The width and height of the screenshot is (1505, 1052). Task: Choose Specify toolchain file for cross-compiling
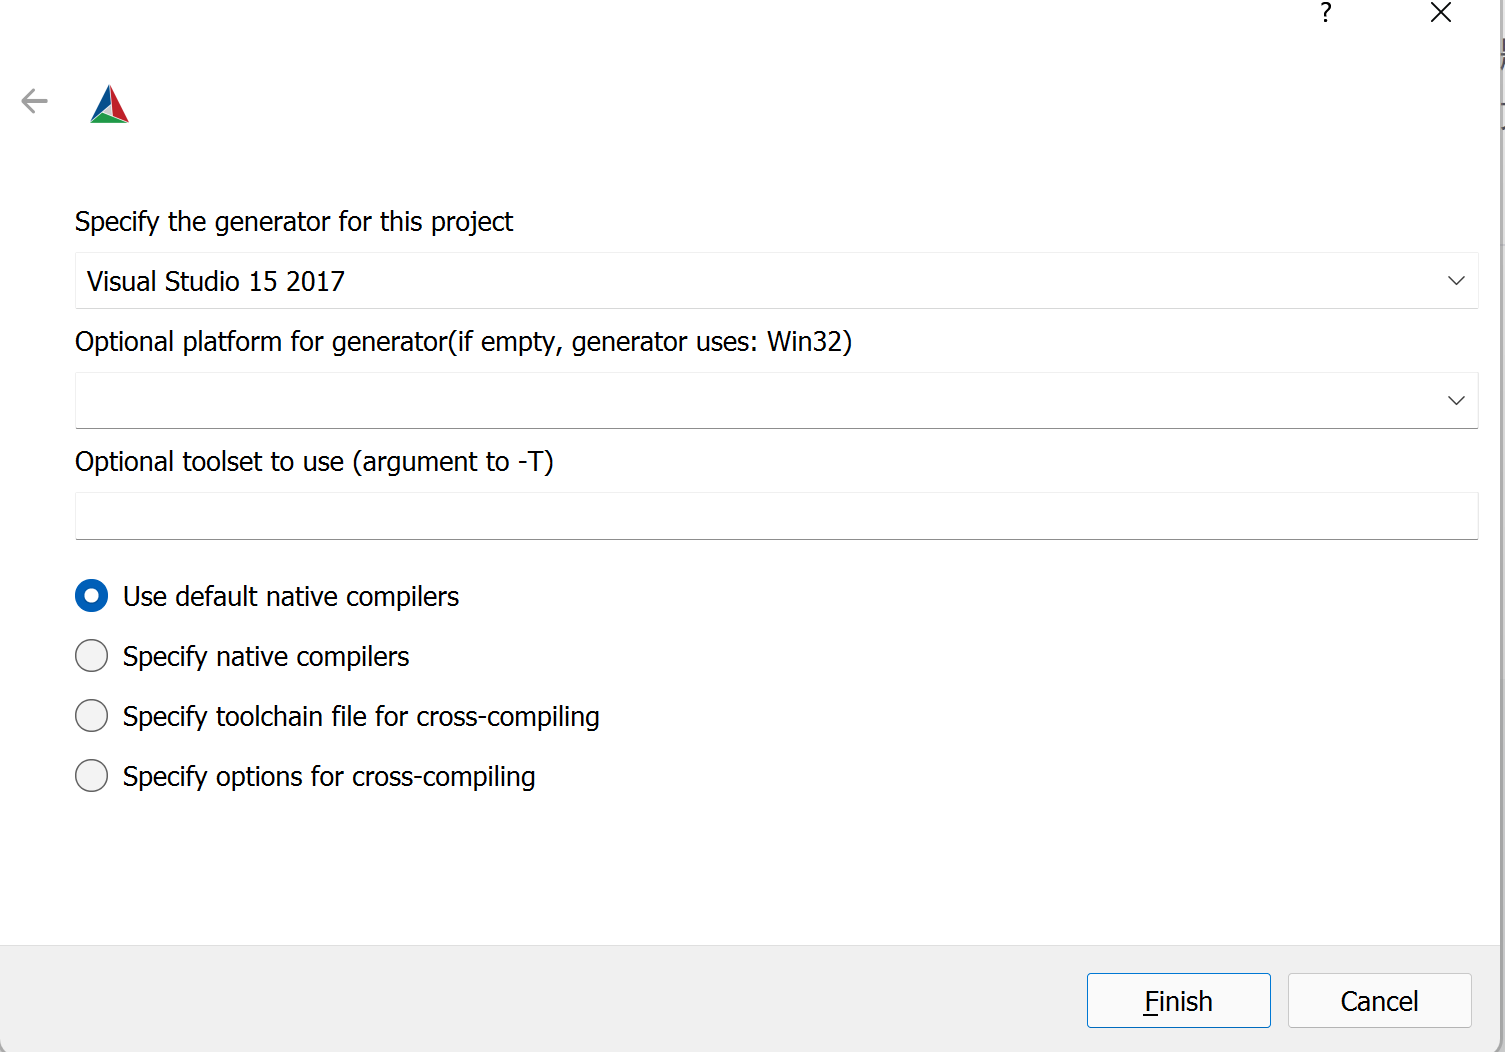coord(92,716)
